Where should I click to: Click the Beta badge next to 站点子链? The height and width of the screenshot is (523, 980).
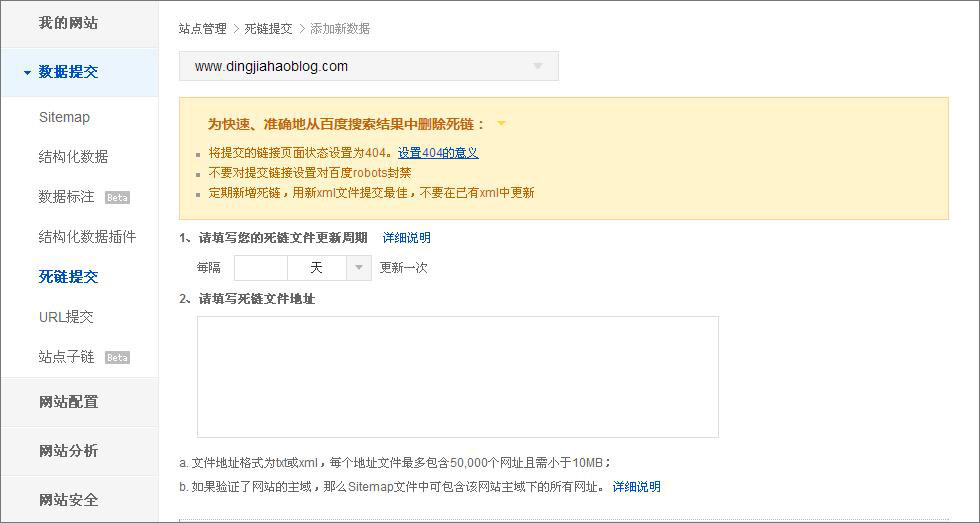(117, 358)
